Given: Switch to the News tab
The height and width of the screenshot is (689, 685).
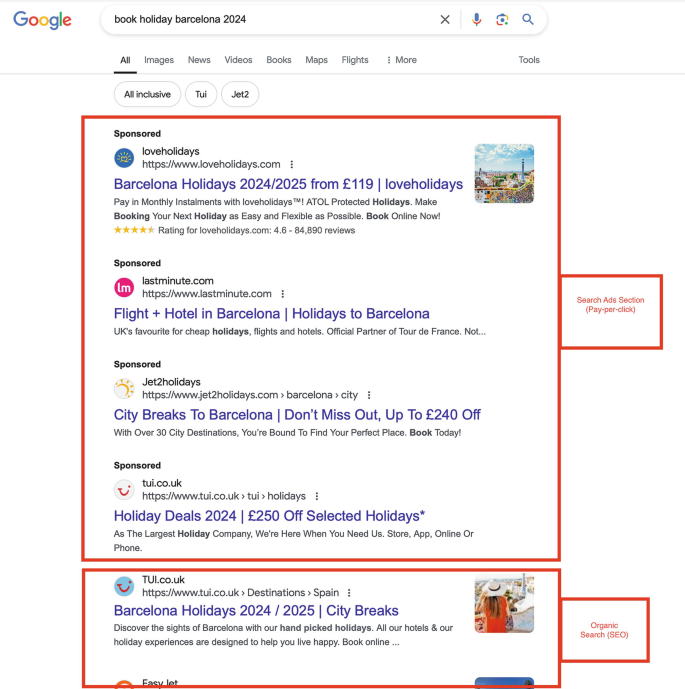Looking at the screenshot, I should tap(199, 60).
